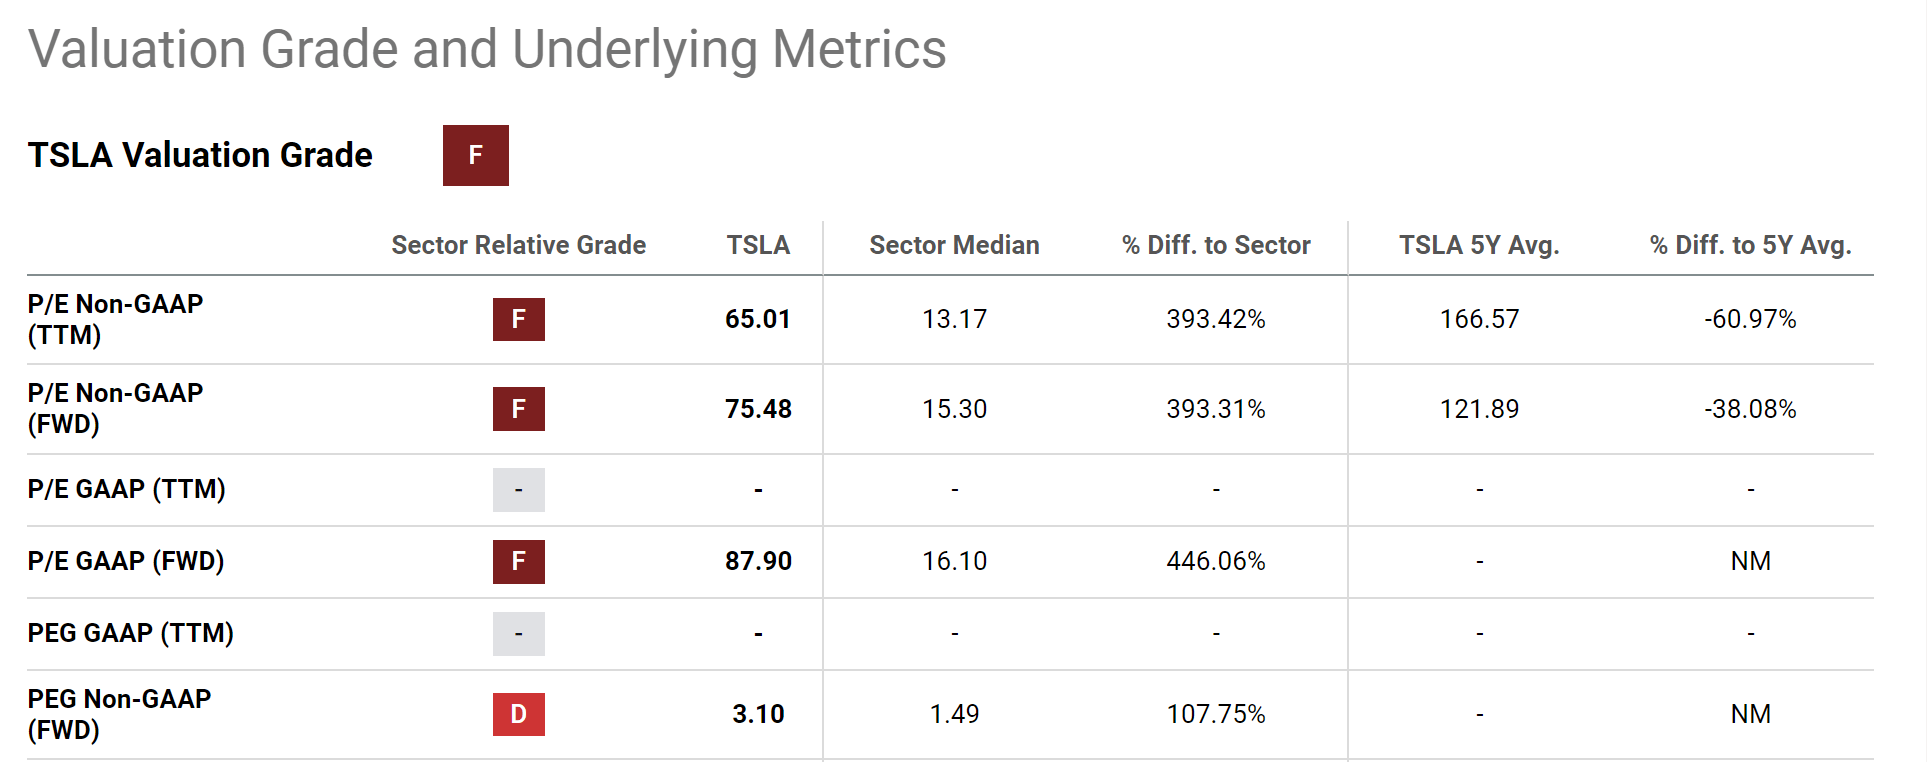
Task: Open the P/E Non-GAAP (FWD) metric link
Action: (x=115, y=408)
